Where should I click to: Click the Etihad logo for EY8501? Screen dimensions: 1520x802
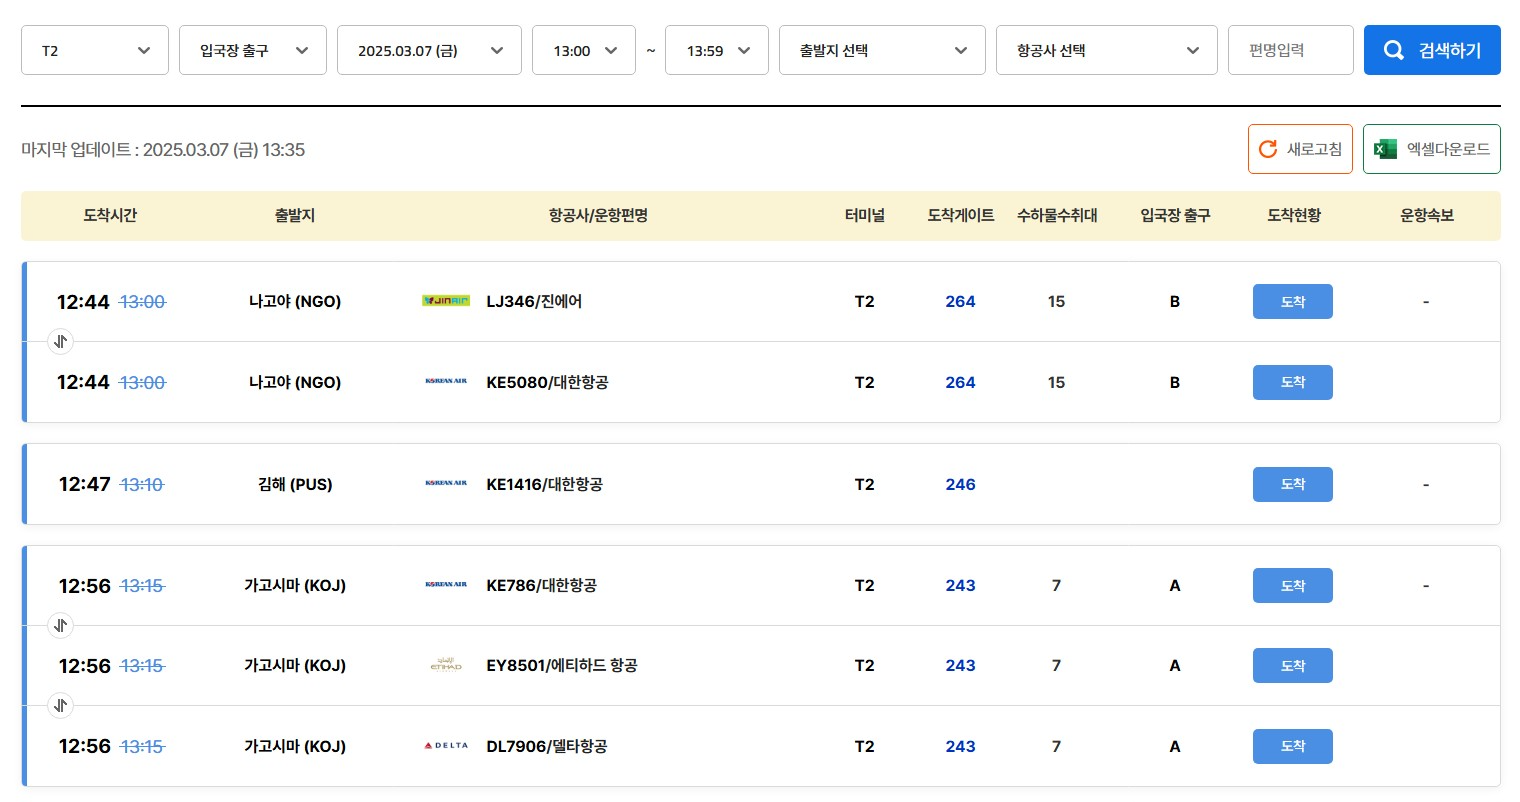pyautogui.click(x=446, y=665)
